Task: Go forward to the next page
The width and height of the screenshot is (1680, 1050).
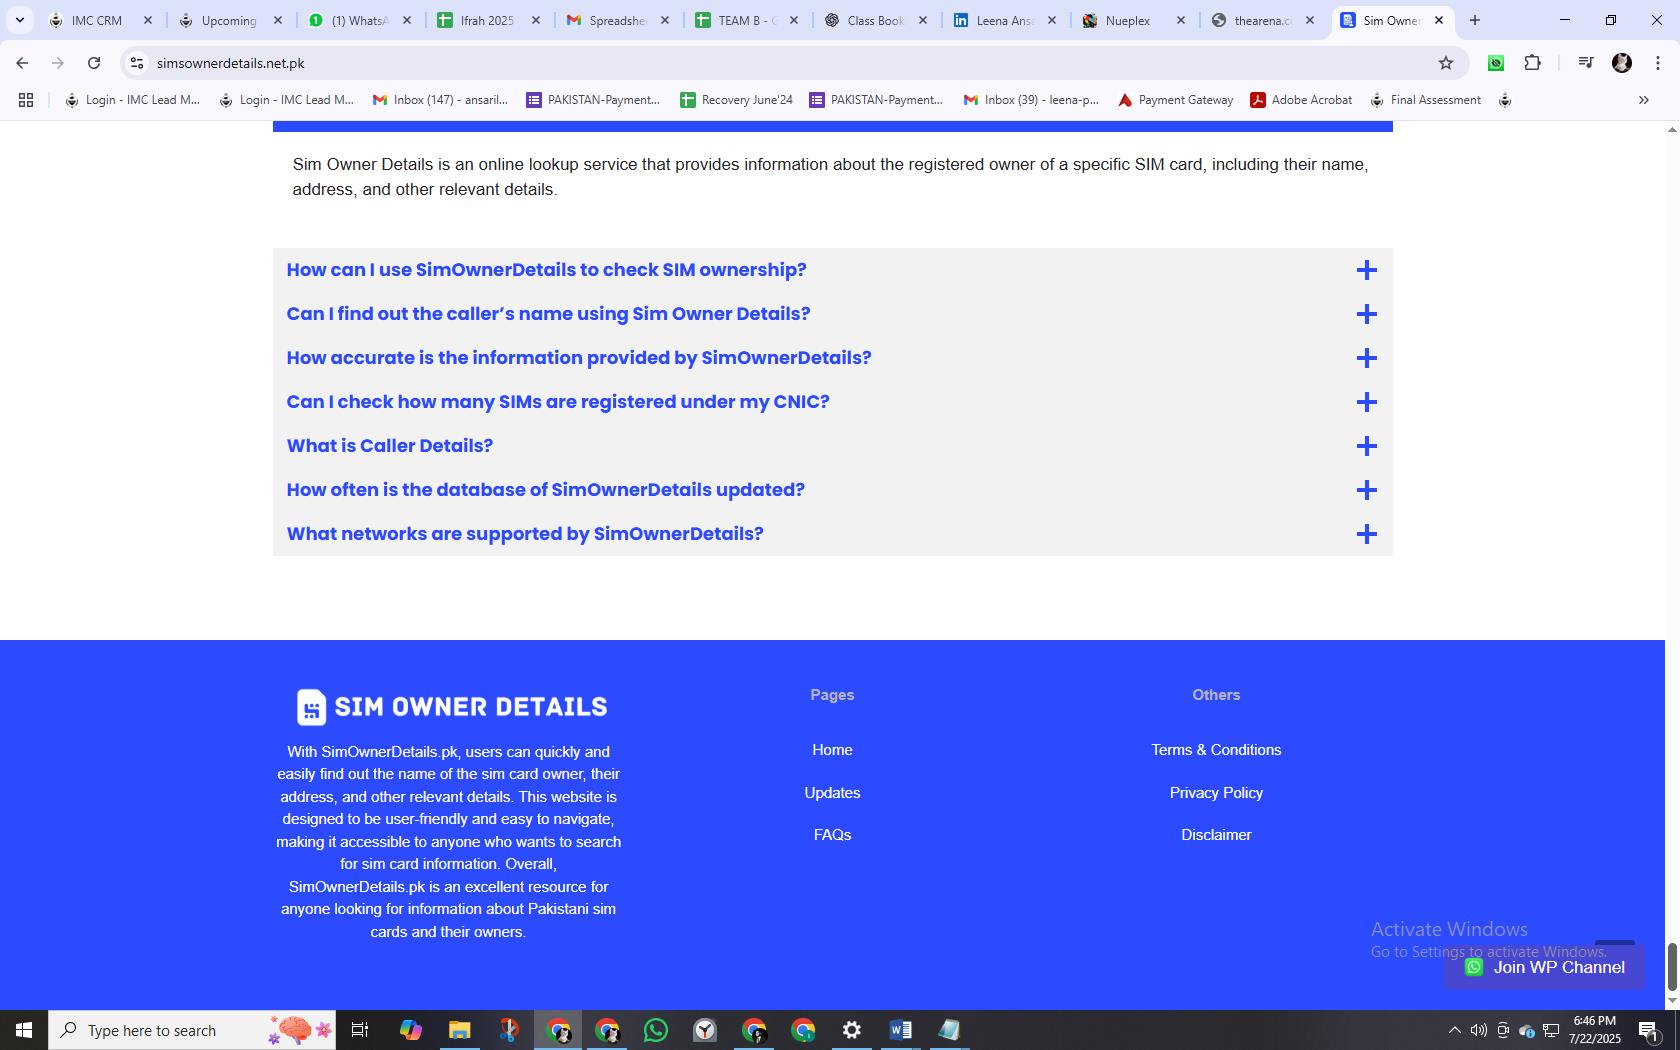Action: click(x=58, y=63)
